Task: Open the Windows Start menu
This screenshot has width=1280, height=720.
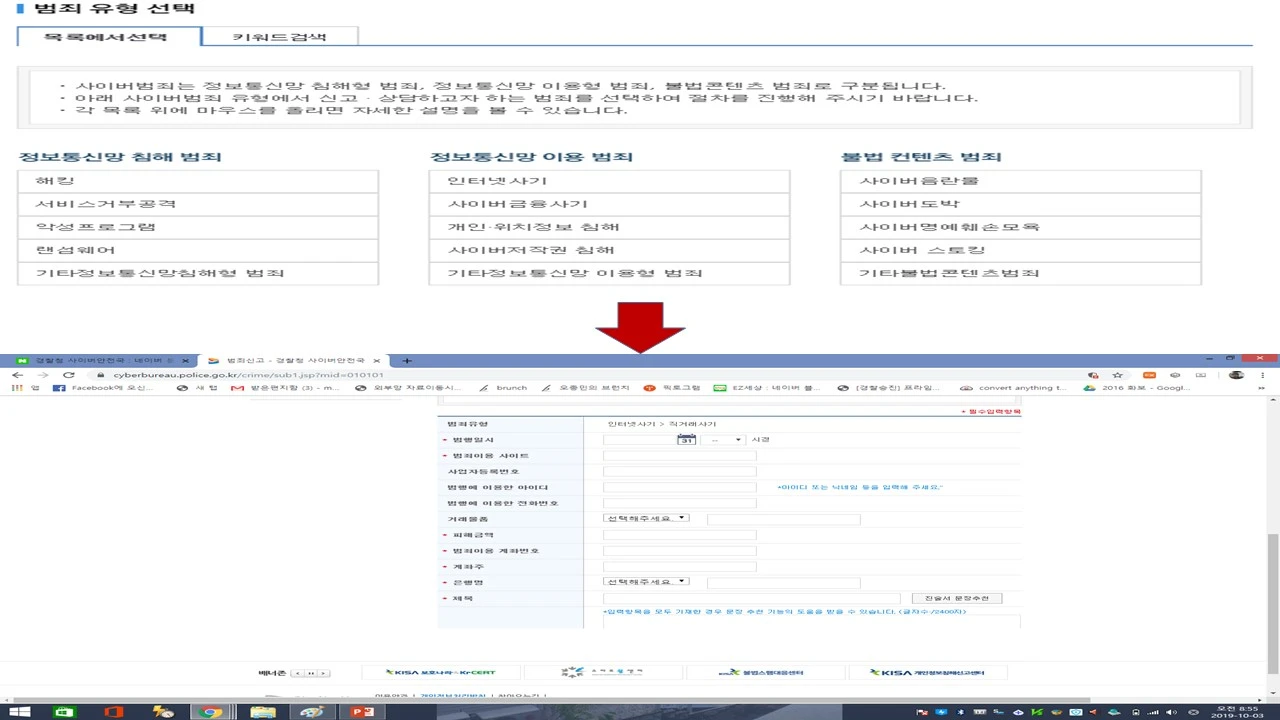Action: coord(19,712)
